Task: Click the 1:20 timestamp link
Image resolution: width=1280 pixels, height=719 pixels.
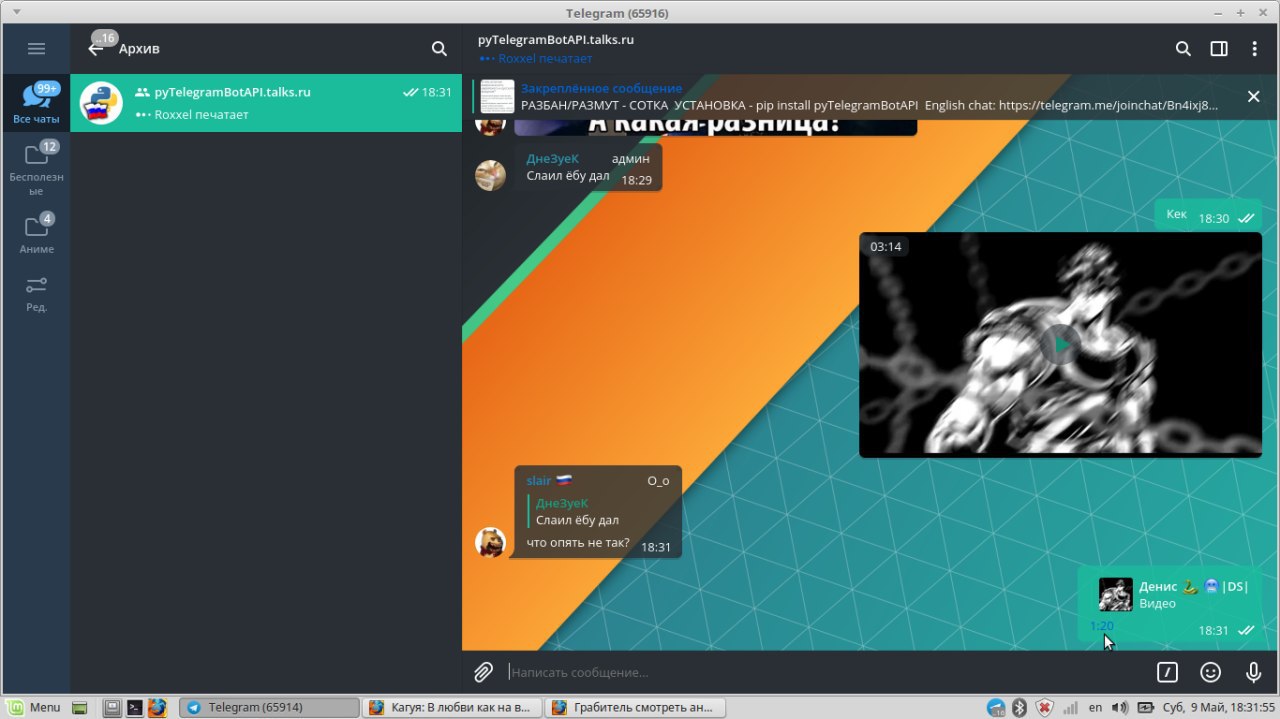Action: click(1101, 626)
